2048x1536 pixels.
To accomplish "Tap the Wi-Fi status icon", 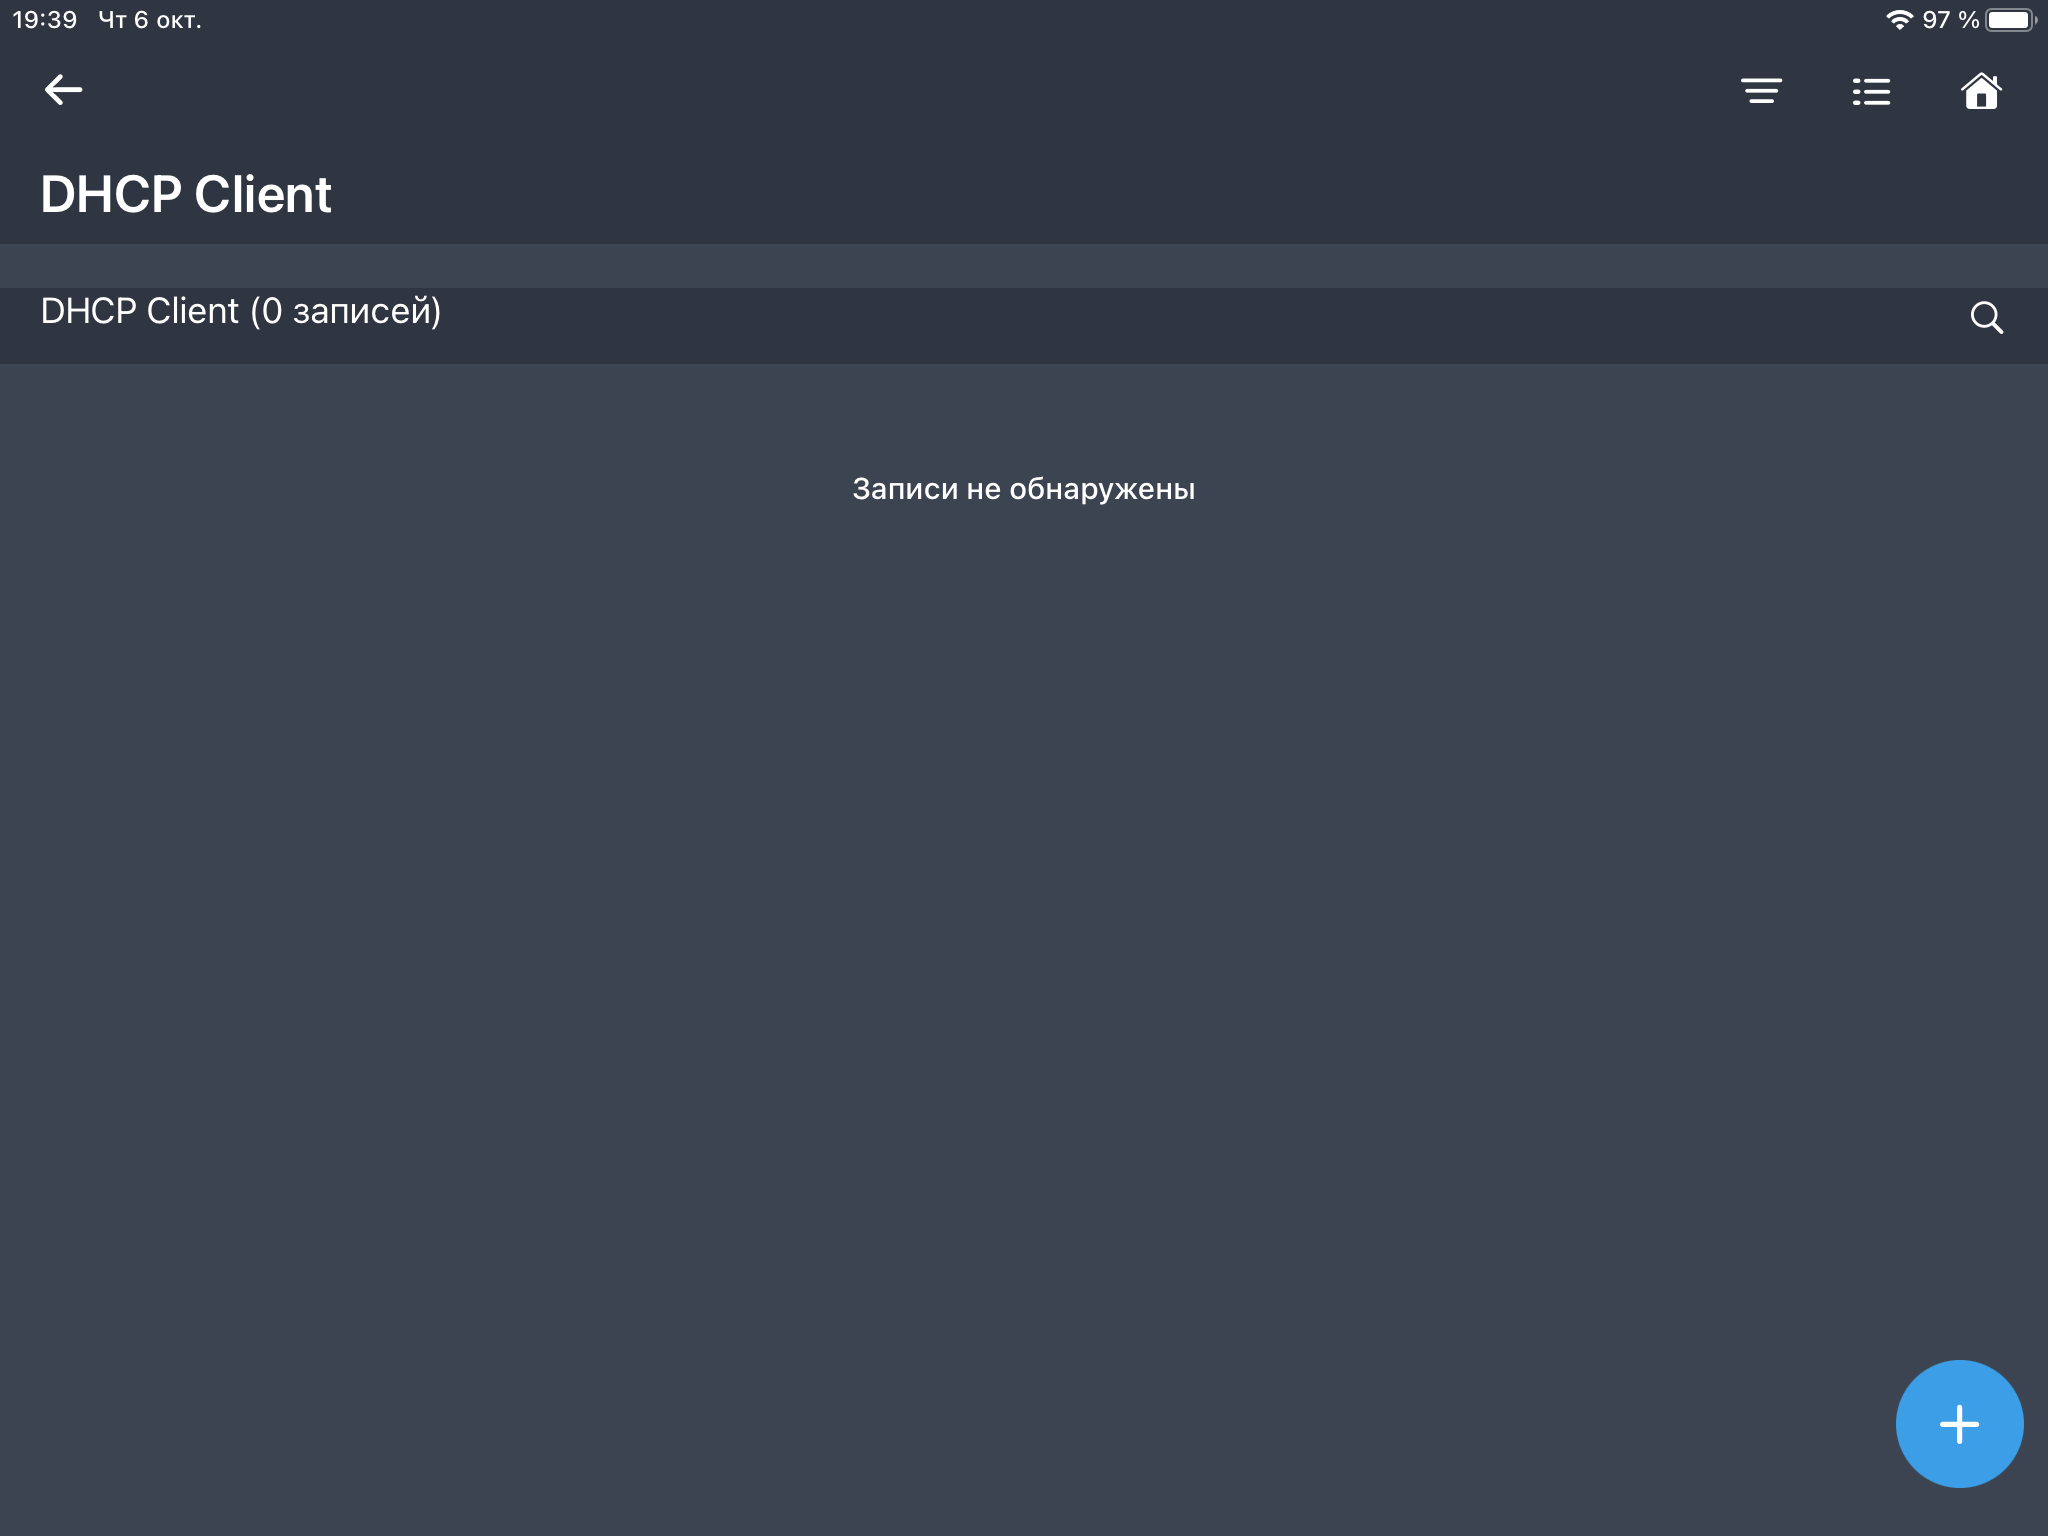I will 1899,20.
